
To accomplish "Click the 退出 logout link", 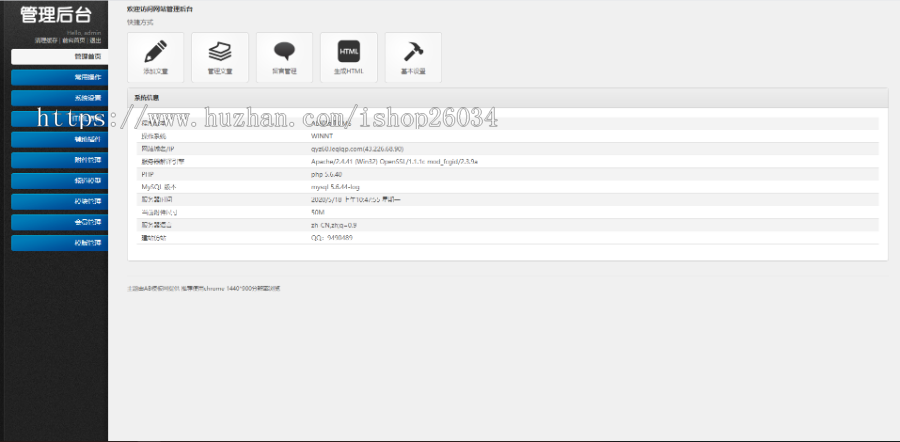I will 95,41.
